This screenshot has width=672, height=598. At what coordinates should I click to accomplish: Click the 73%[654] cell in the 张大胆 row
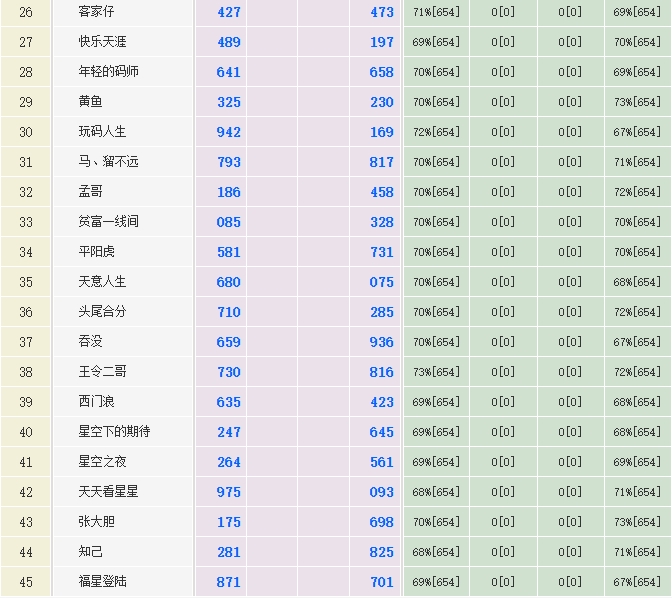pos(637,522)
